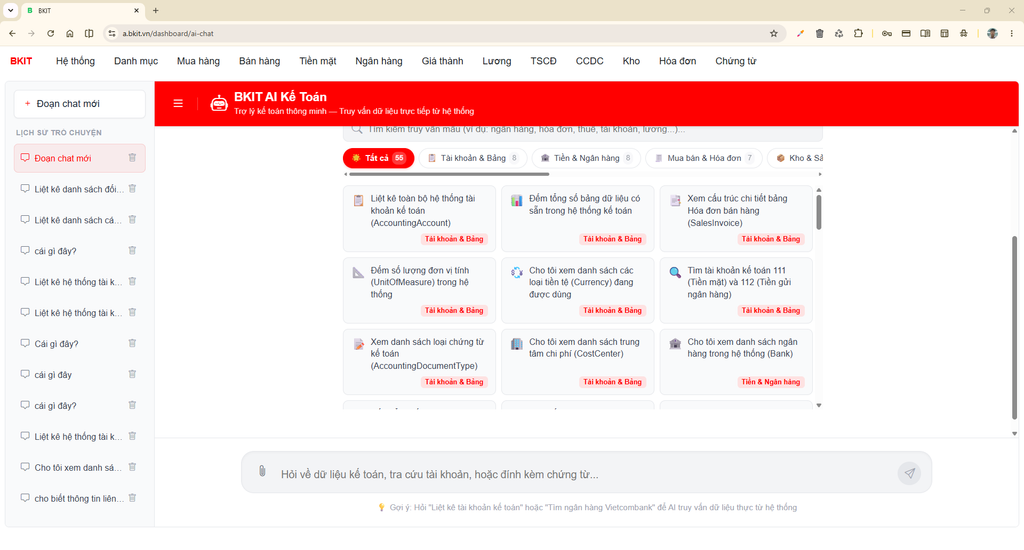Click the browser reload icon
Screen dimensions: 1024x550
pyautogui.click(x=50, y=33)
